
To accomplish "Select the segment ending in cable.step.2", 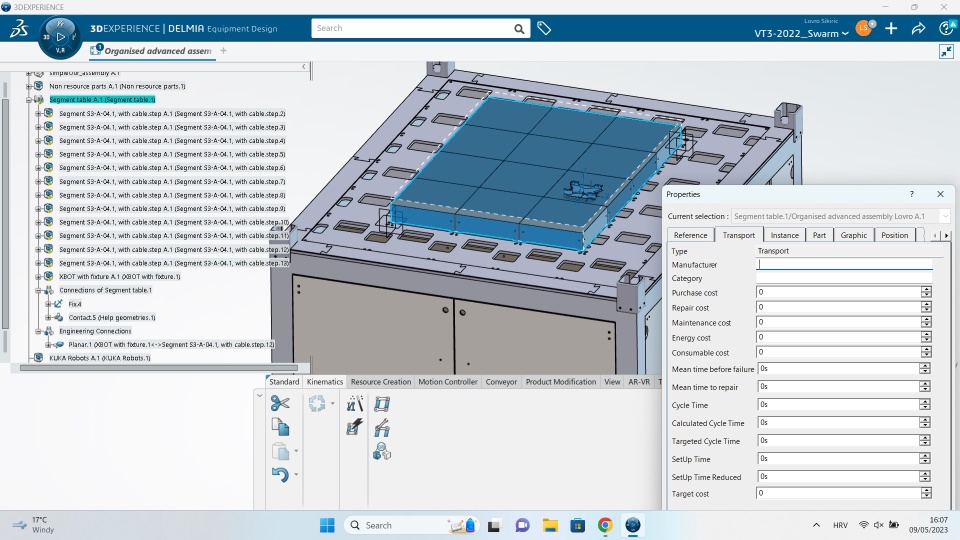I will click(172, 113).
